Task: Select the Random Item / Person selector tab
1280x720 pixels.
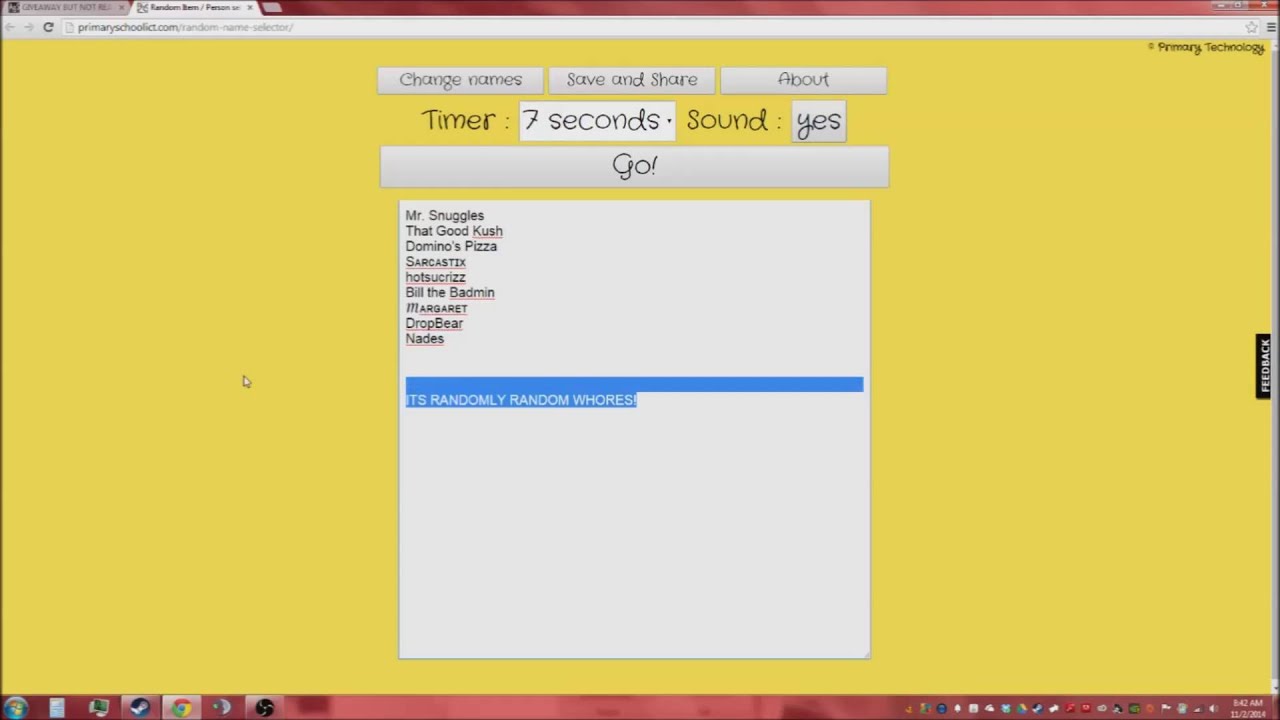Action: [x=195, y=7]
